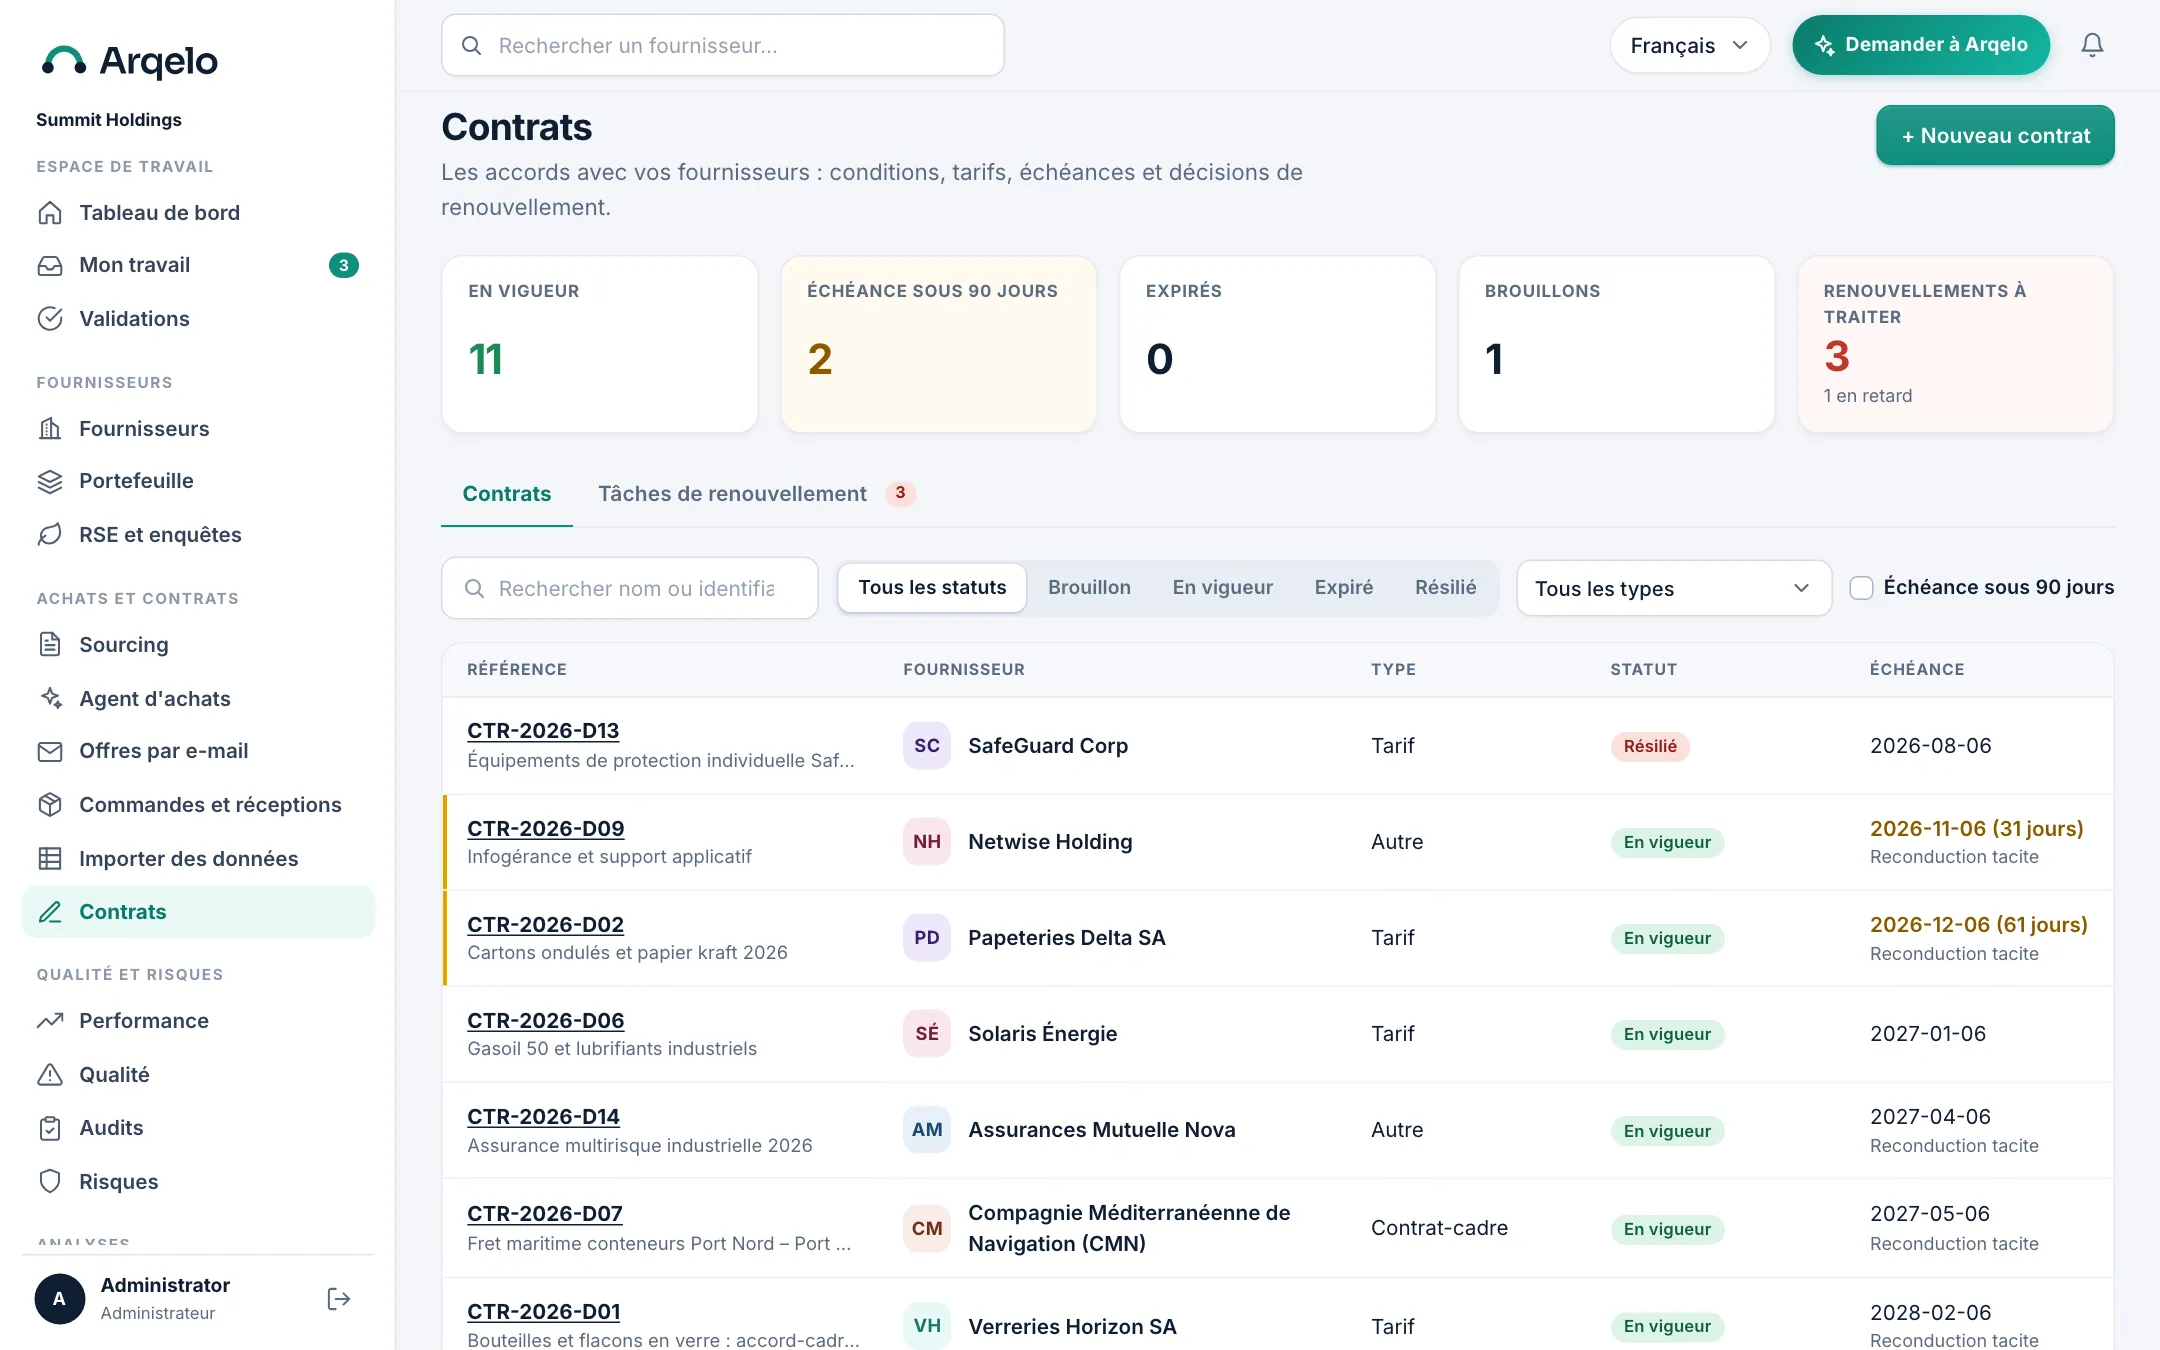Click the Netwise Holding supplier name
The height and width of the screenshot is (1350, 2160).
click(x=1050, y=842)
